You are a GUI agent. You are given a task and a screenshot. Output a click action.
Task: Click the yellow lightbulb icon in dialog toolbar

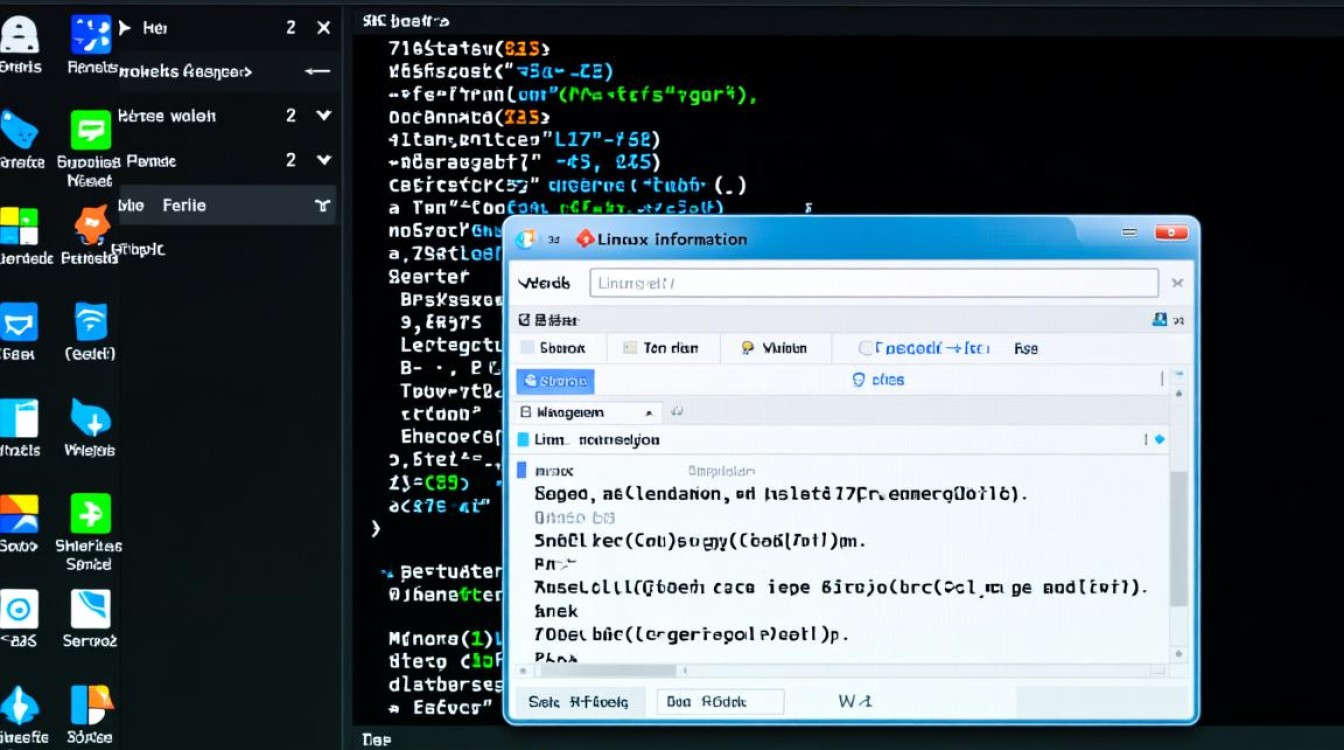(x=746, y=348)
